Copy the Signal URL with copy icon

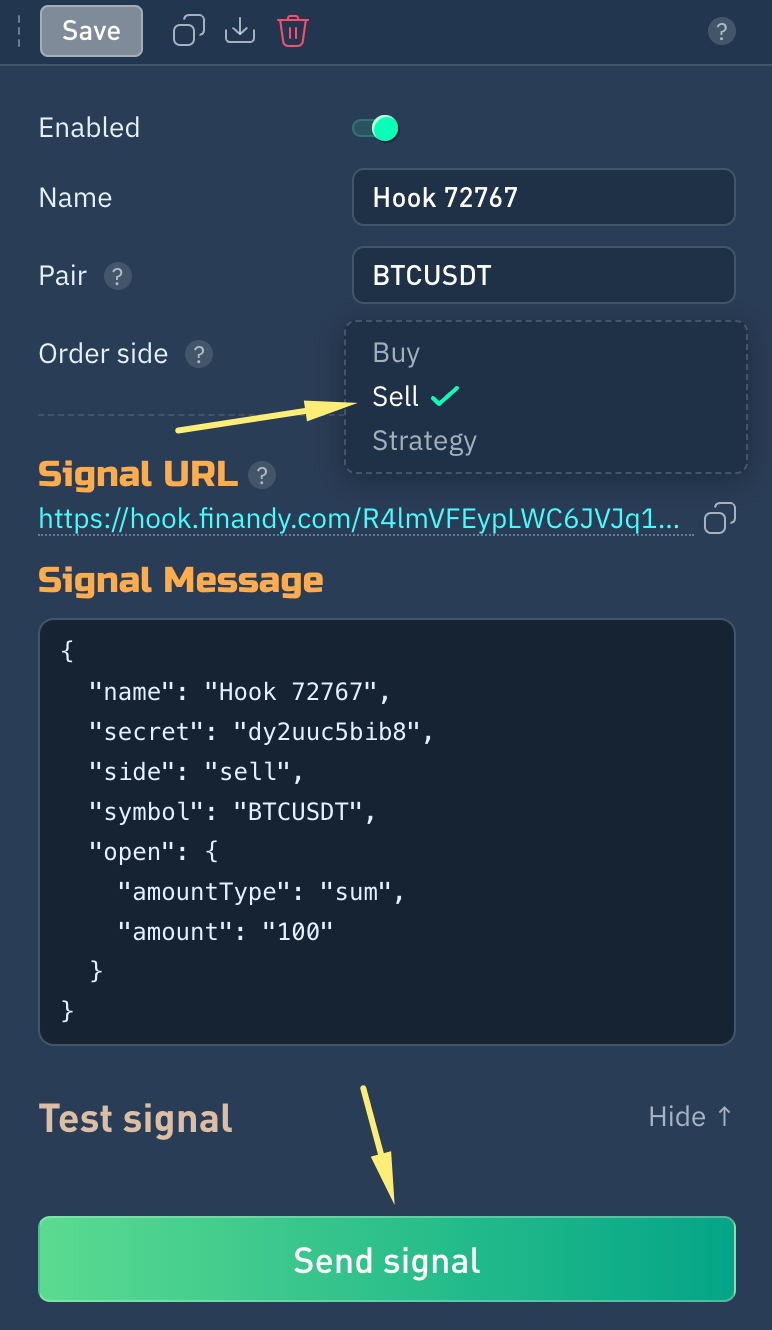720,519
